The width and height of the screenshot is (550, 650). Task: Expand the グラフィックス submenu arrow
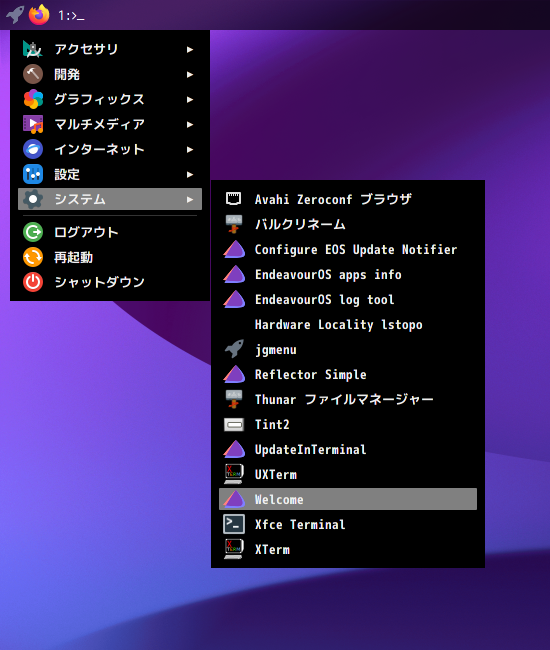pos(190,99)
